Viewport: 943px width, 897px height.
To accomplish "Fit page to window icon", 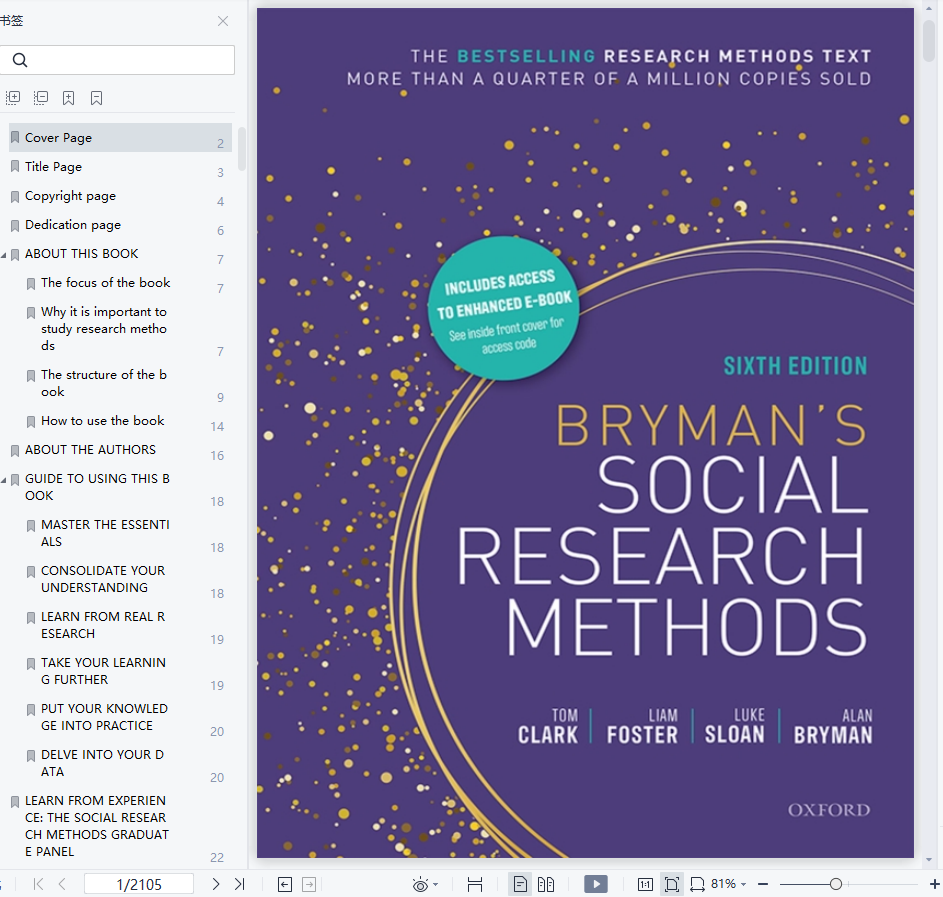I will pos(671,884).
